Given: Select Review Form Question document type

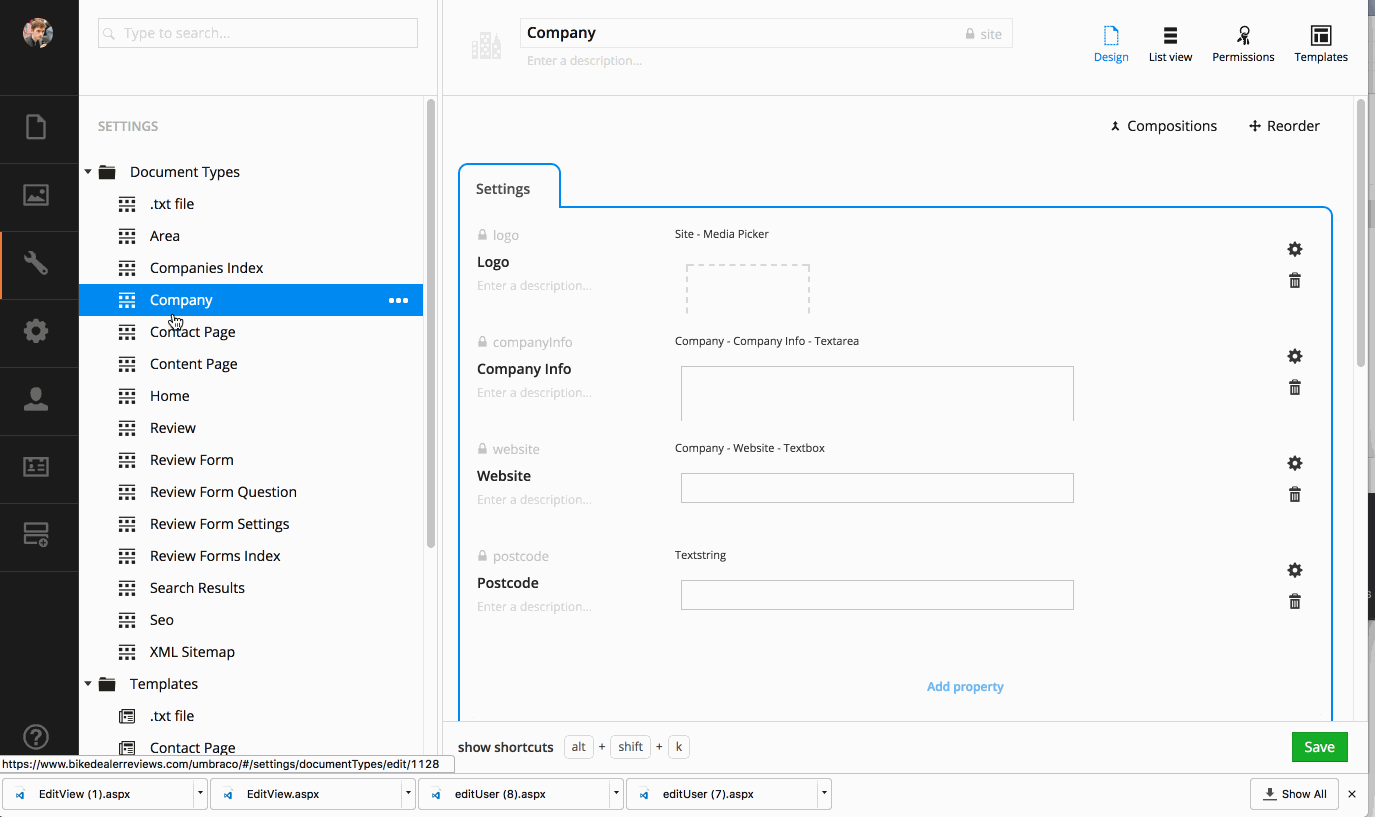Looking at the screenshot, I should (223, 492).
